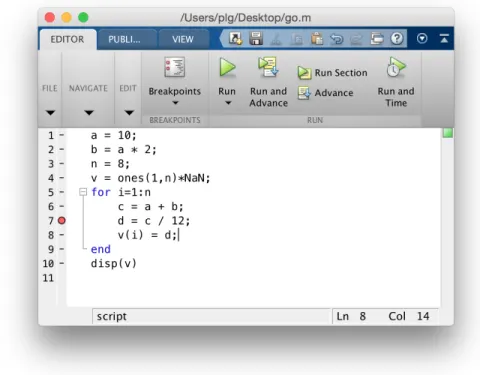This screenshot has width=480, height=375.
Task: Click the Print icon in quick access toolbar
Action: tap(377, 39)
